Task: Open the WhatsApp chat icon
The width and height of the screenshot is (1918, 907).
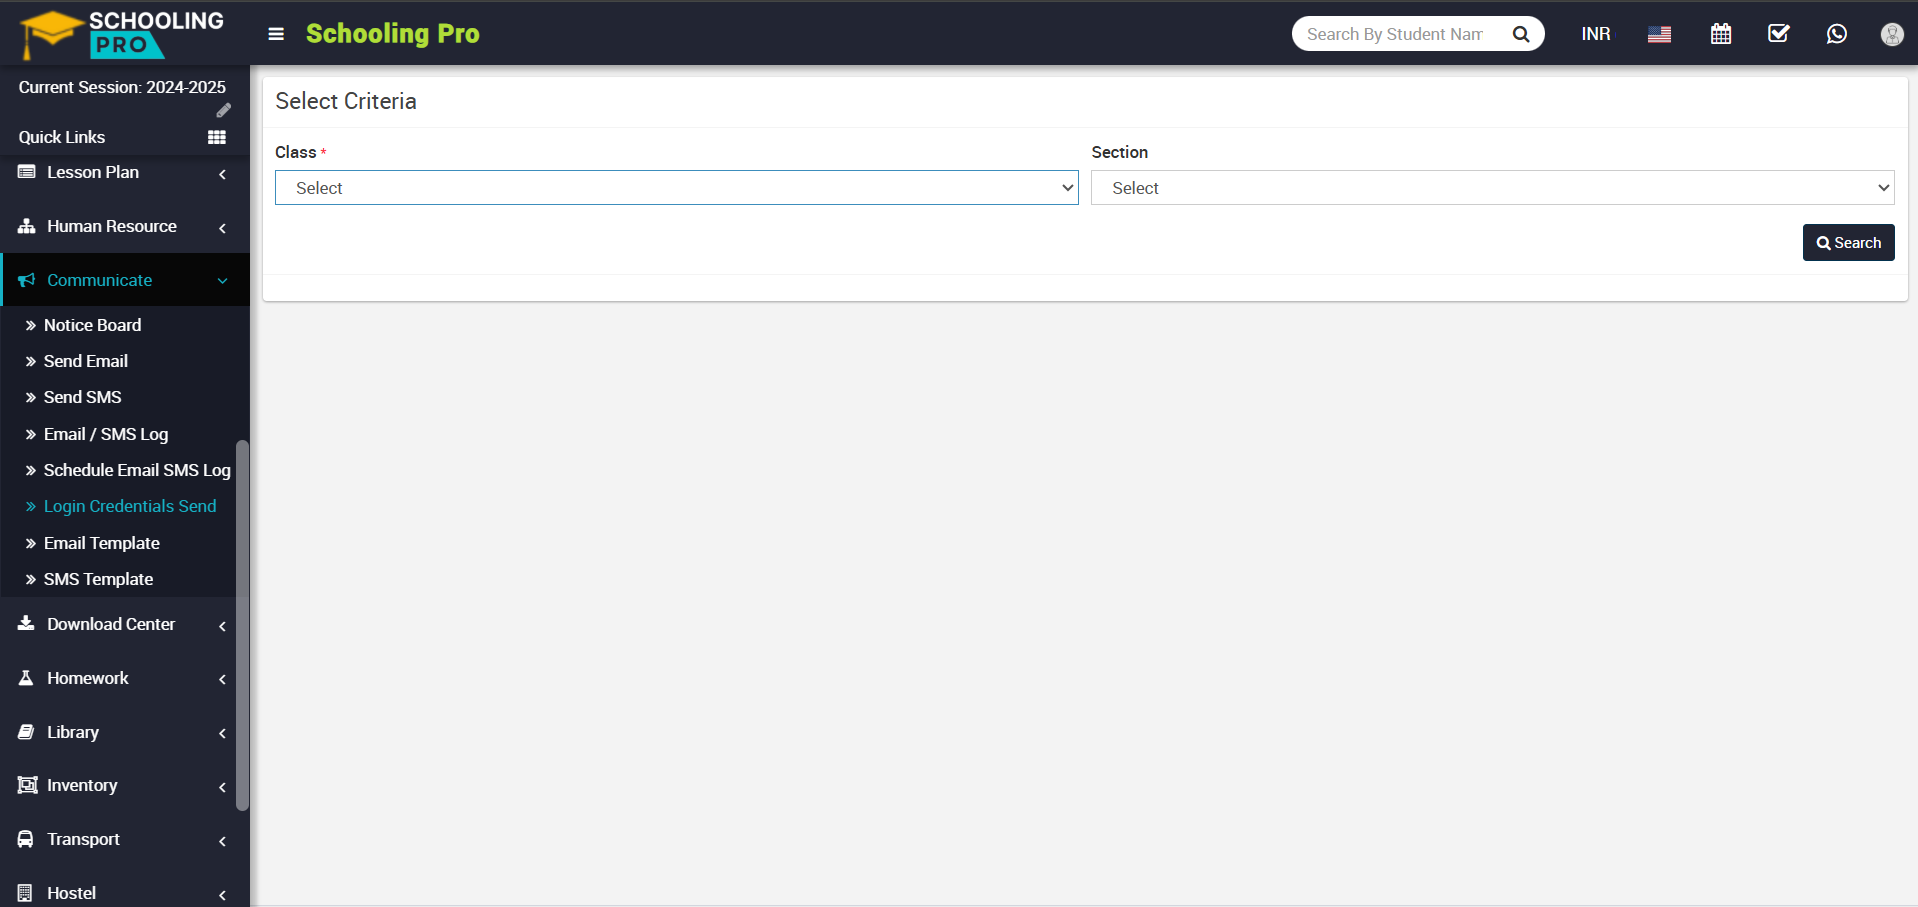Action: (x=1837, y=34)
